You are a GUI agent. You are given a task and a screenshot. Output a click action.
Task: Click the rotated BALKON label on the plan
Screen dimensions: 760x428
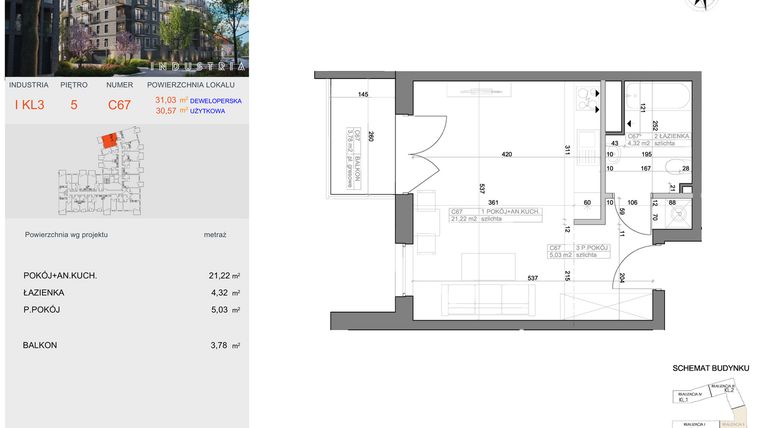pyautogui.click(x=358, y=169)
